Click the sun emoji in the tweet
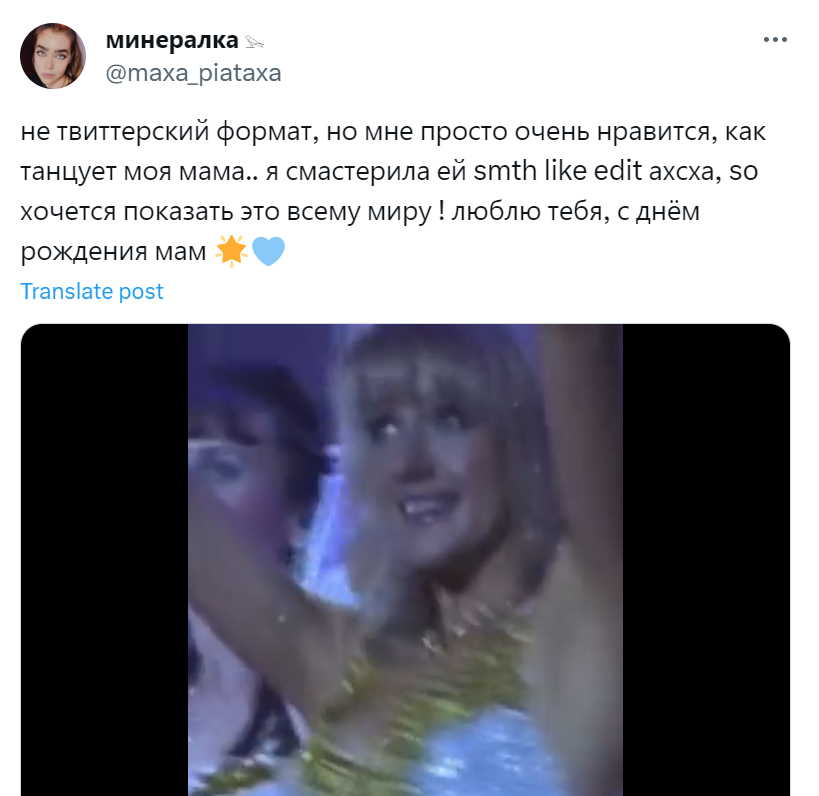819x796 pixels. coord(231,251)
